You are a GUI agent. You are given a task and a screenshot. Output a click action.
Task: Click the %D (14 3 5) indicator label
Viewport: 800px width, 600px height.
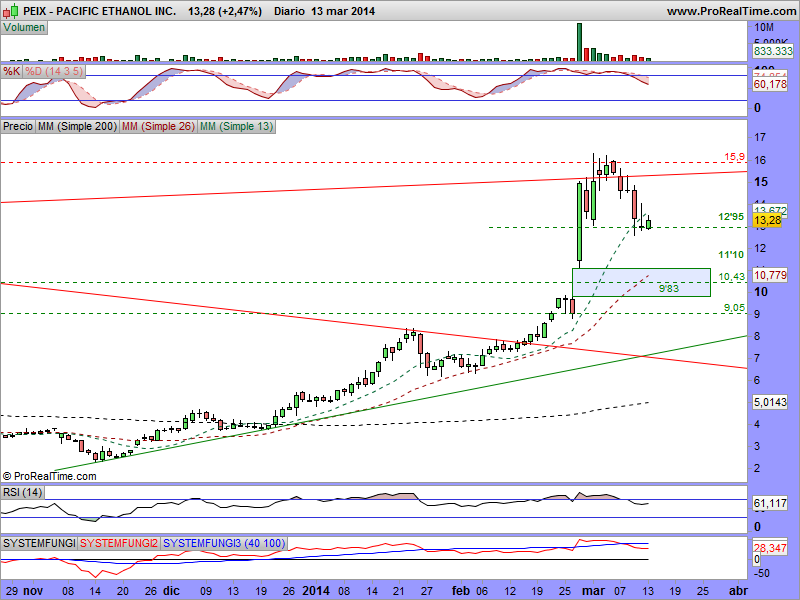(54, 71)
